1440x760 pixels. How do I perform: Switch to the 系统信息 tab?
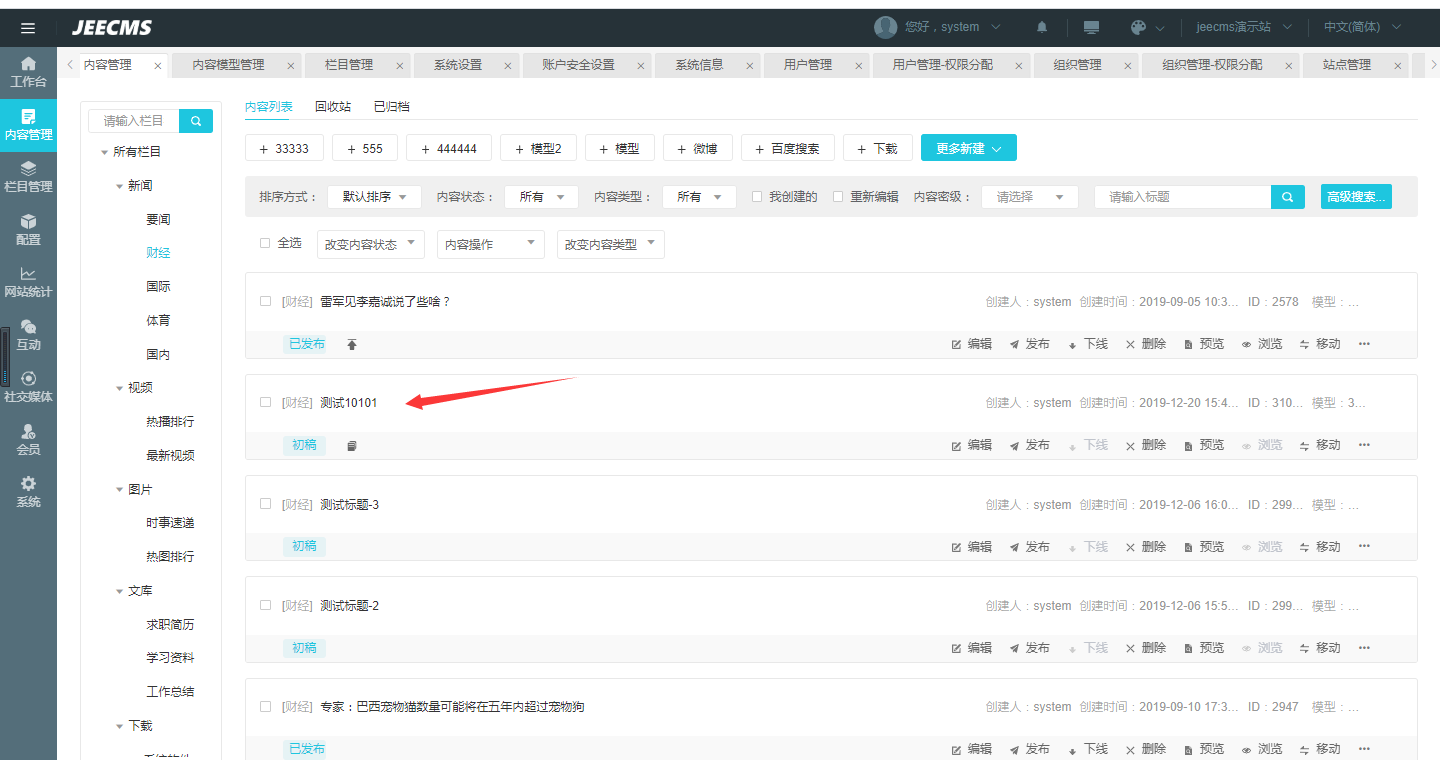(699, 65)
